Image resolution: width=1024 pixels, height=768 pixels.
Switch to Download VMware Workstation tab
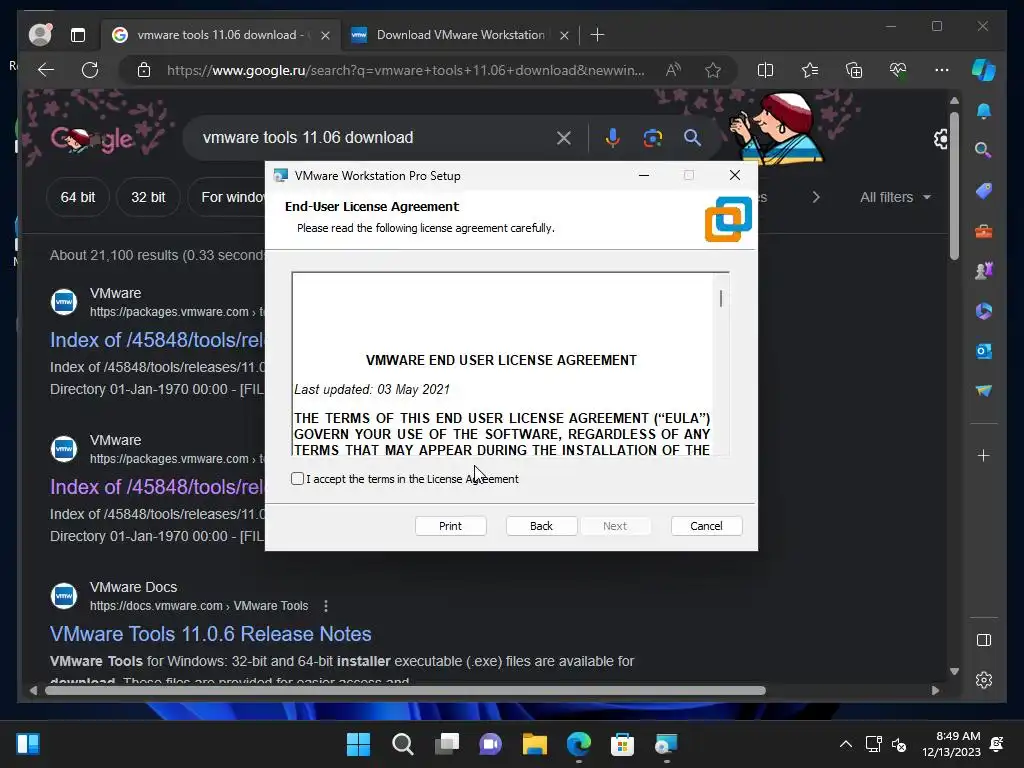(459, 35)
